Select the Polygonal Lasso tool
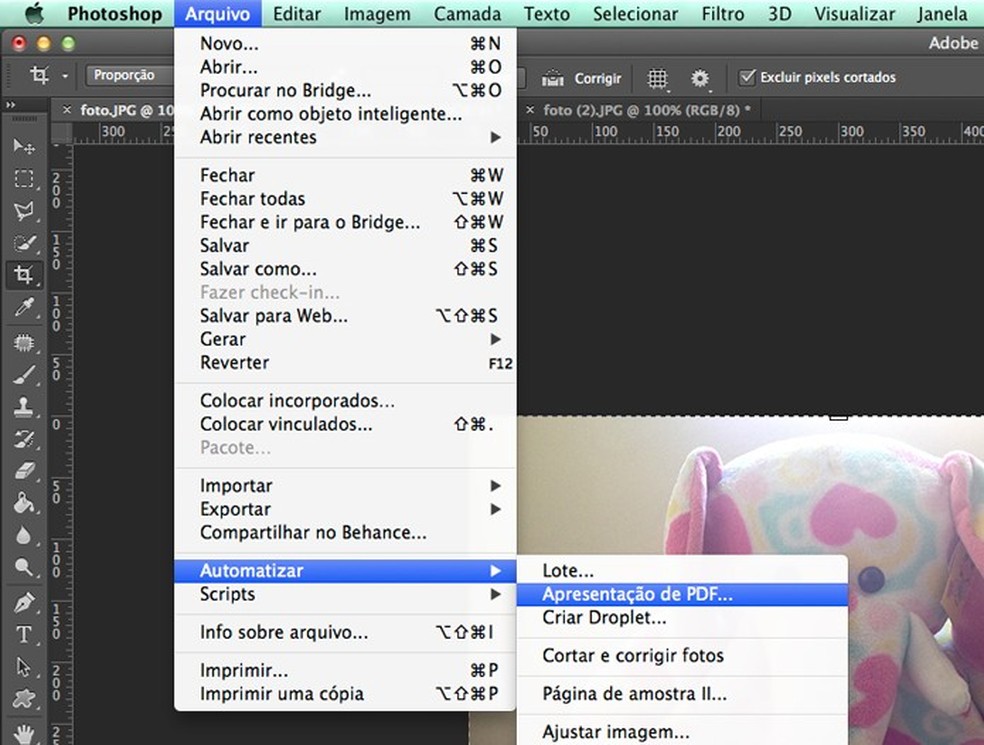Viewport: 984px width, 745px height. (24, 211)
